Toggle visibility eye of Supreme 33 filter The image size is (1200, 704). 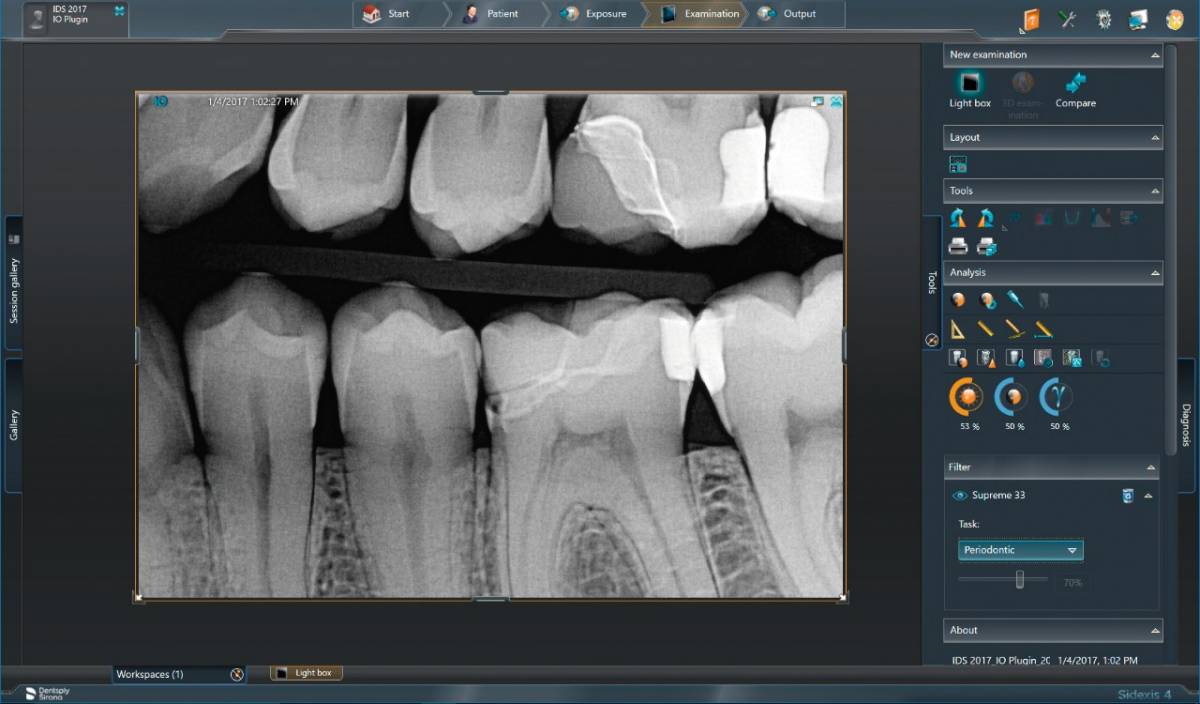pos(960,495)
